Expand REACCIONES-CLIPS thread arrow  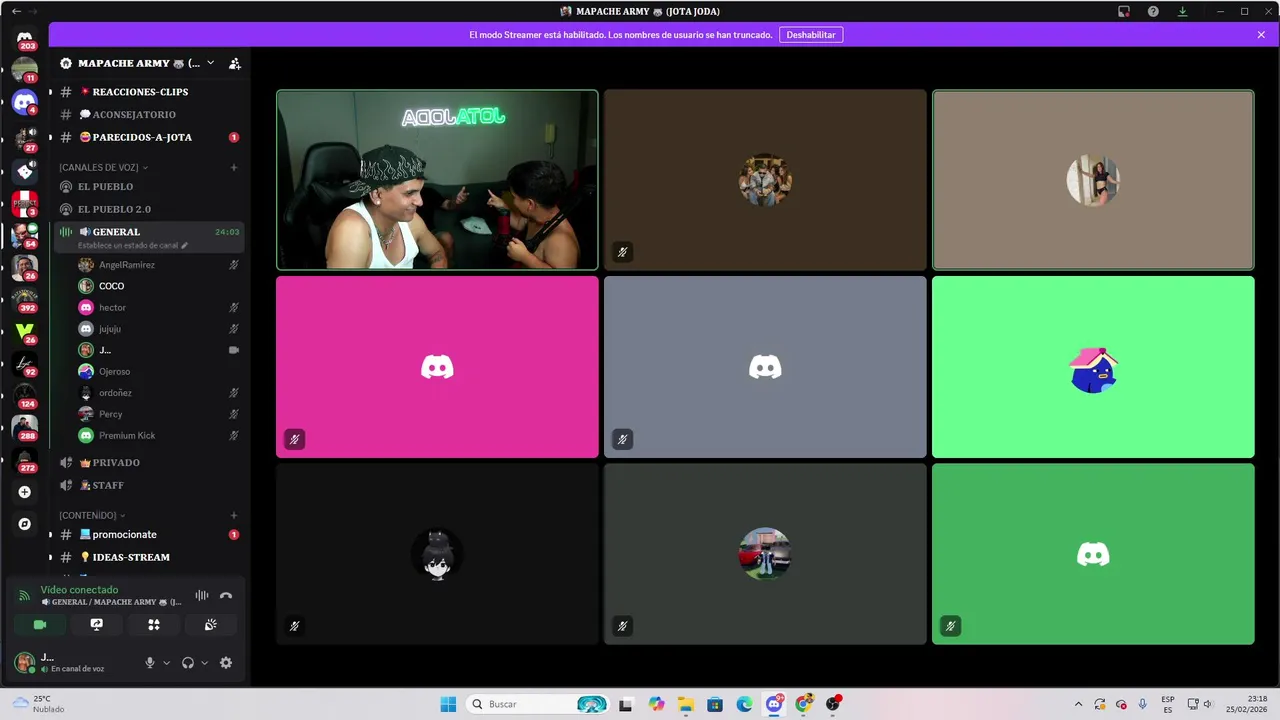50,92
